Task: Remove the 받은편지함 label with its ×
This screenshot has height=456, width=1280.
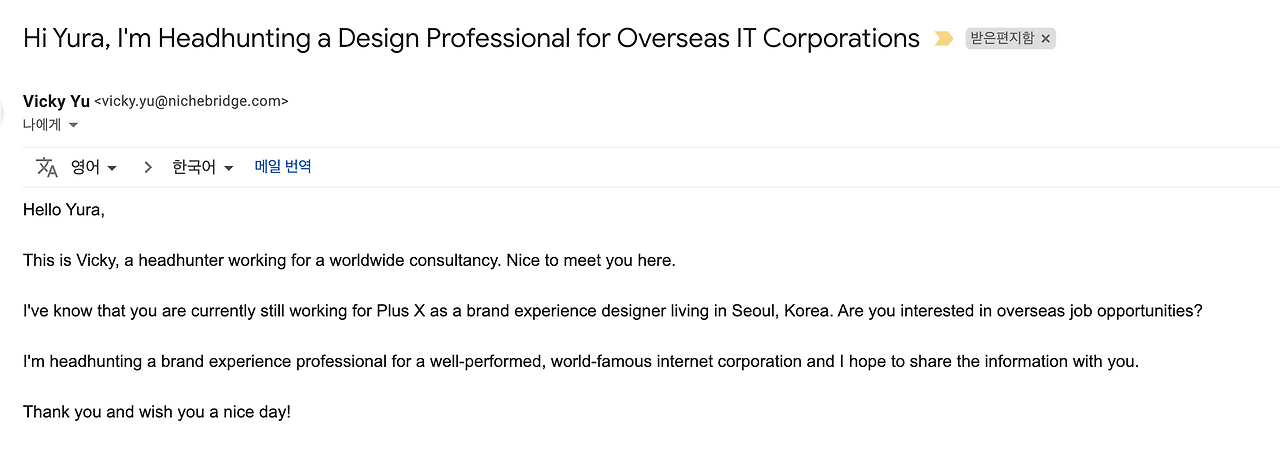Action: (x=1046, y=39)
